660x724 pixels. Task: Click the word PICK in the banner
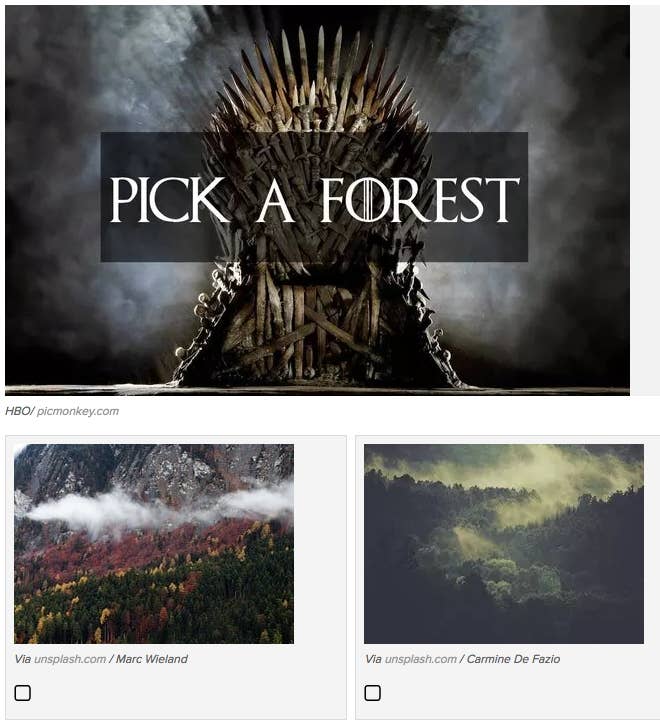(169, 199)
